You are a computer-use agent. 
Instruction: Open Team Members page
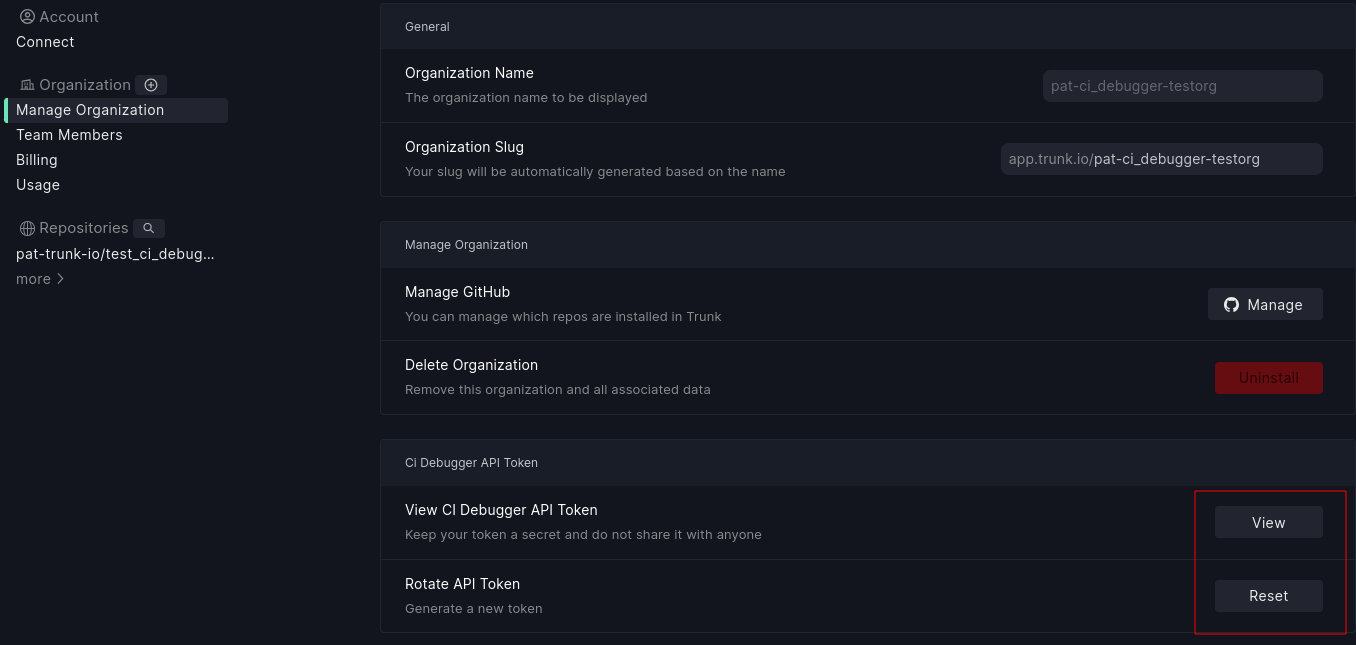pyautogui.click(x=69, y=135)
